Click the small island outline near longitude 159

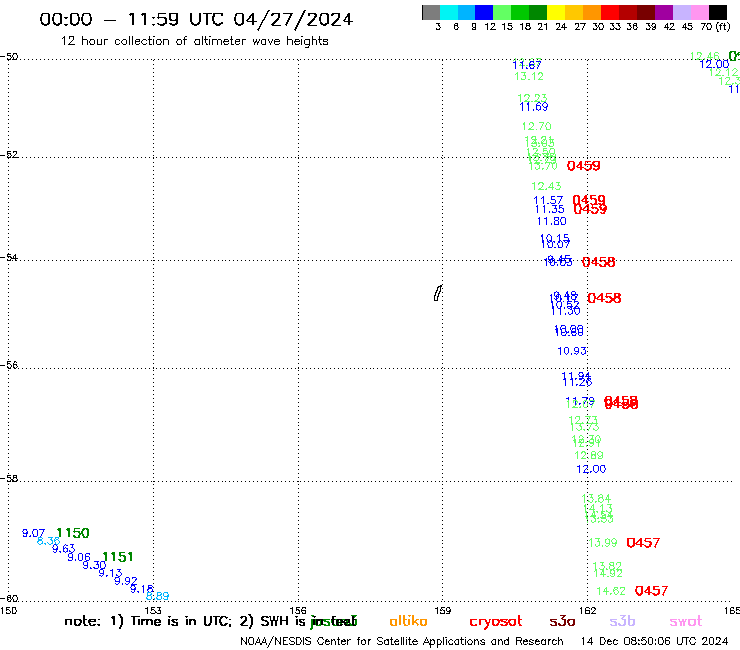tap(437, 293)
